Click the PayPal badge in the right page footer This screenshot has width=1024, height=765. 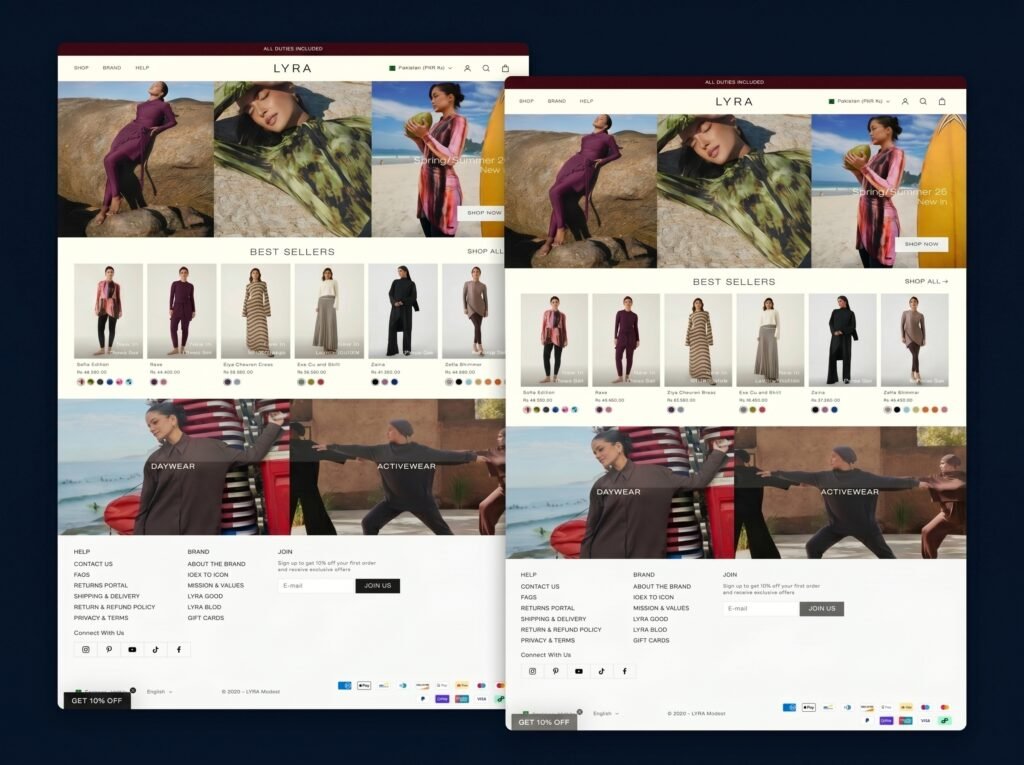[867, 721]
